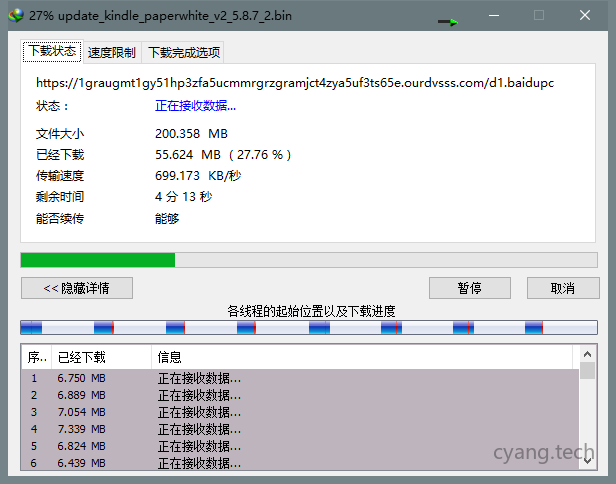Minimize the download window
The height and width of the screenshot is (484, 616).
click(x=494, y=15)
